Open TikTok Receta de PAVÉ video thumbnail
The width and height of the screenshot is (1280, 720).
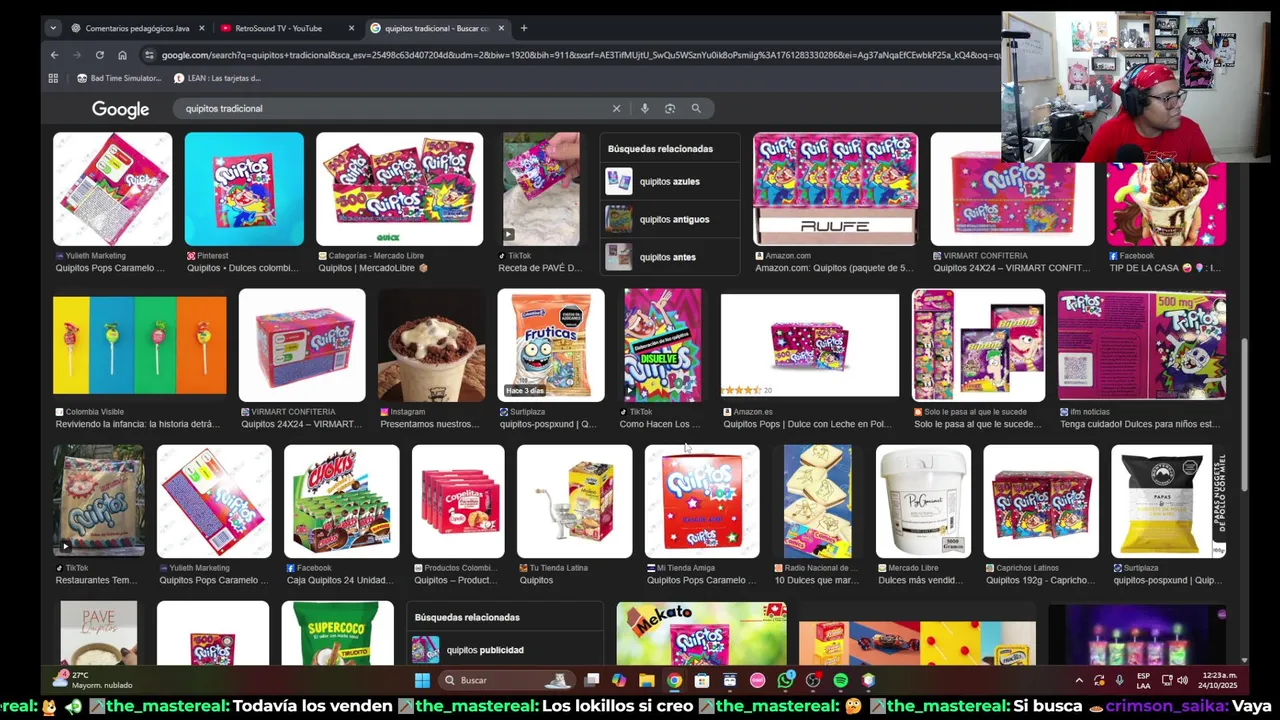[x=541, y=189]
